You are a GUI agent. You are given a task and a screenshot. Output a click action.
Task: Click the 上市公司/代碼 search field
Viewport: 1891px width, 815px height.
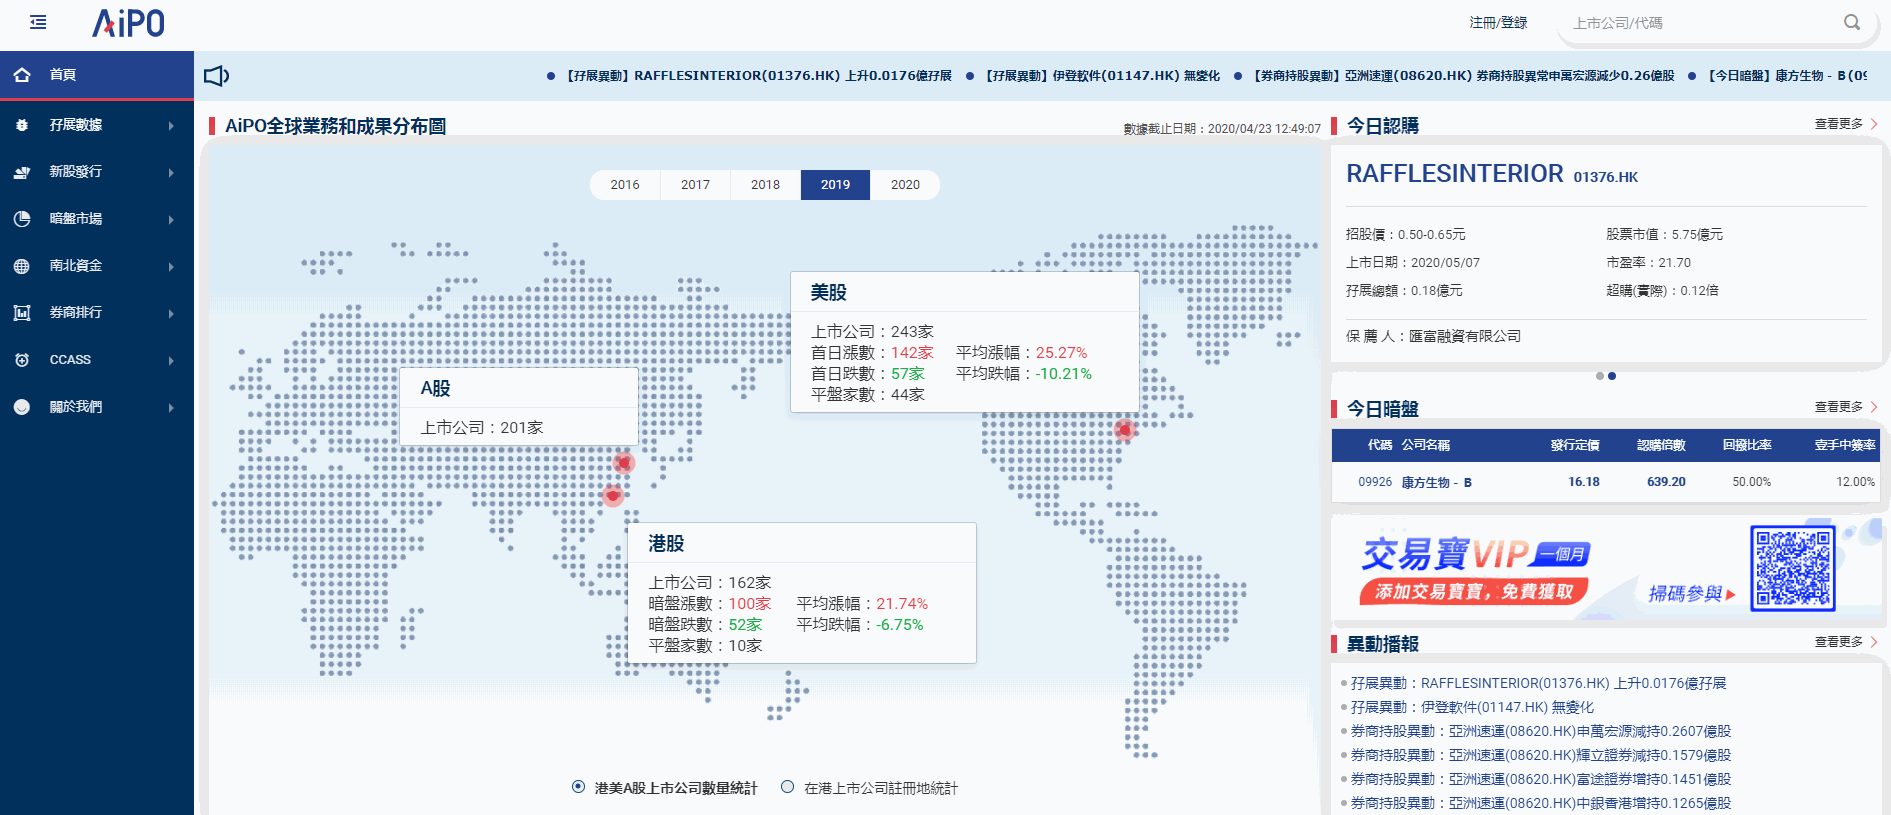[x=1700, y=23]
